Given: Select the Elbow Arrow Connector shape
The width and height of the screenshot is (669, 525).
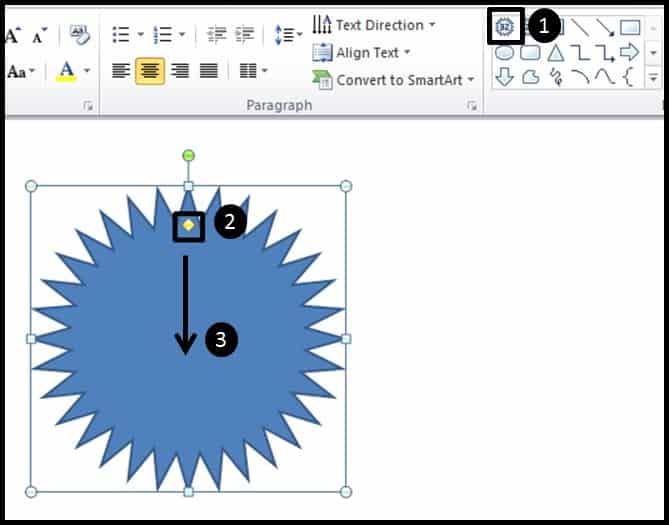Looking at the screenshot, I should 605,53.
